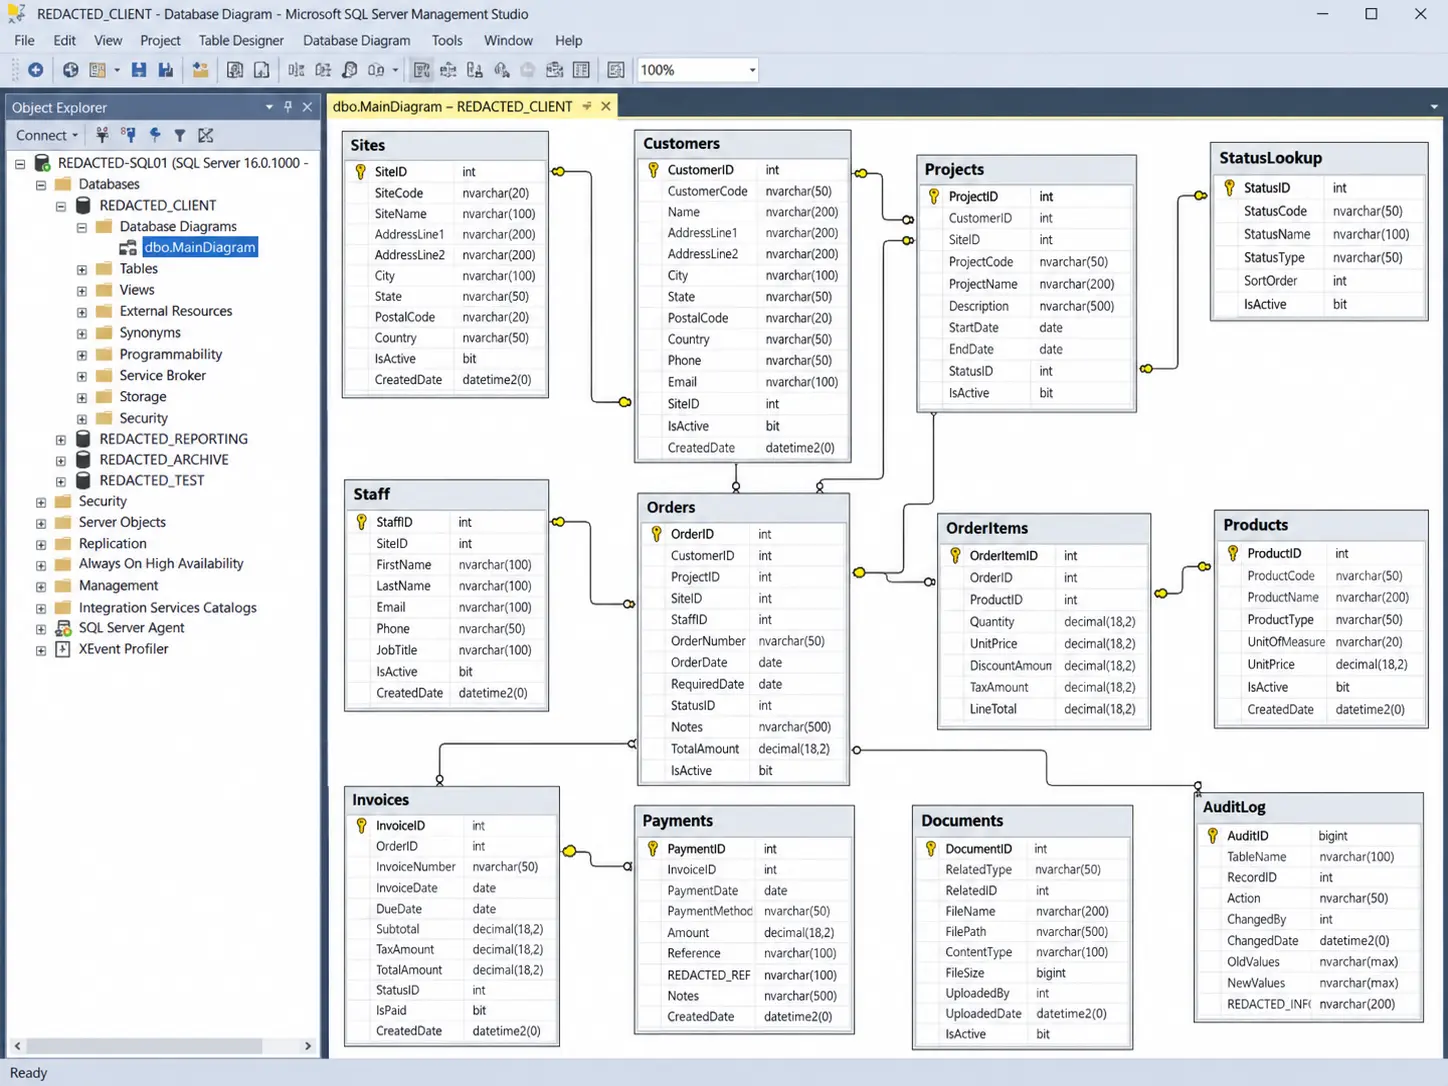Viewport: 1448px width, 1086px height.
Task: Click the primary key icon next to CustomerID
Action: click(653, 170)
